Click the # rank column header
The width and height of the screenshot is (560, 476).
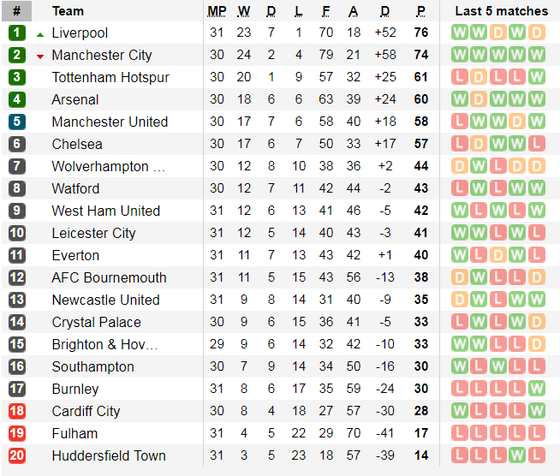[x=17, y=11]
